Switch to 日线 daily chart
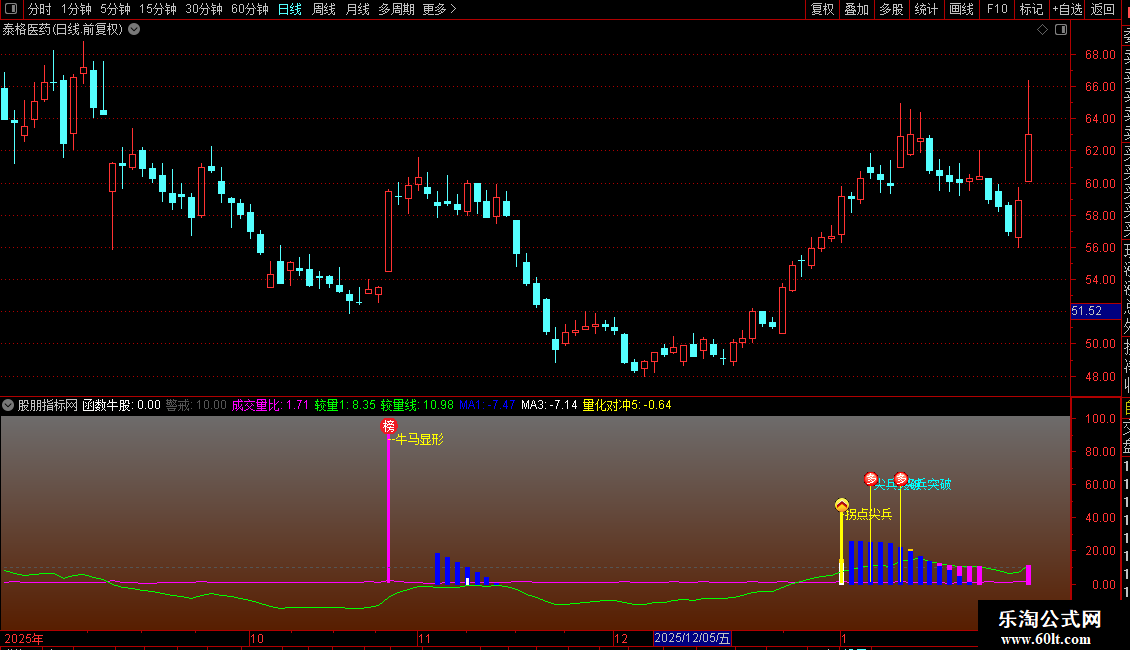1130x650 pixels. click(290, 9)
